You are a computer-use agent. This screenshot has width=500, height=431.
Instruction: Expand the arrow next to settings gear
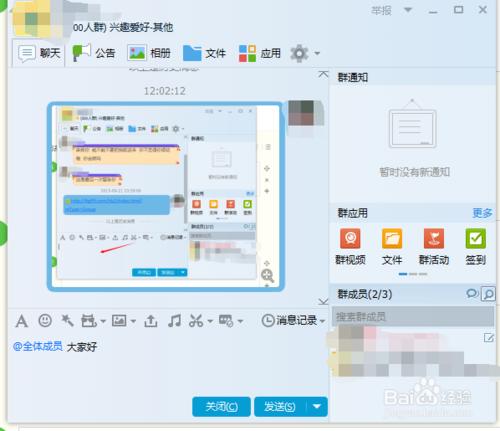click(x=317, y=53)
